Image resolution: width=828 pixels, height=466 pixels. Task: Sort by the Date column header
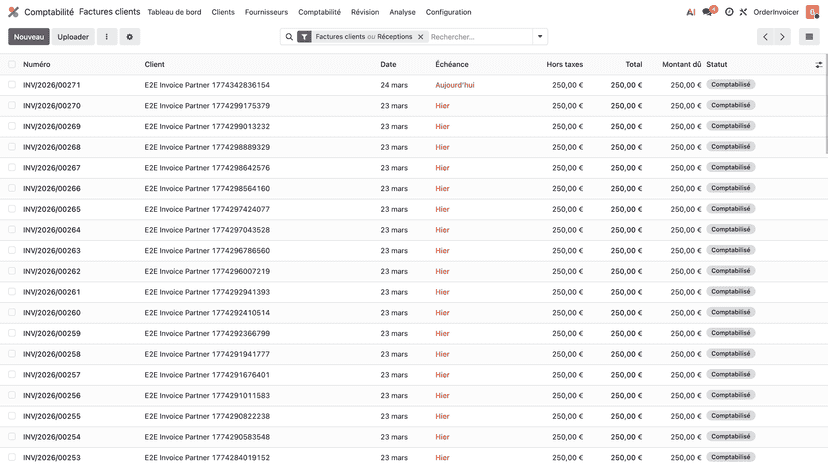(388, 64)
